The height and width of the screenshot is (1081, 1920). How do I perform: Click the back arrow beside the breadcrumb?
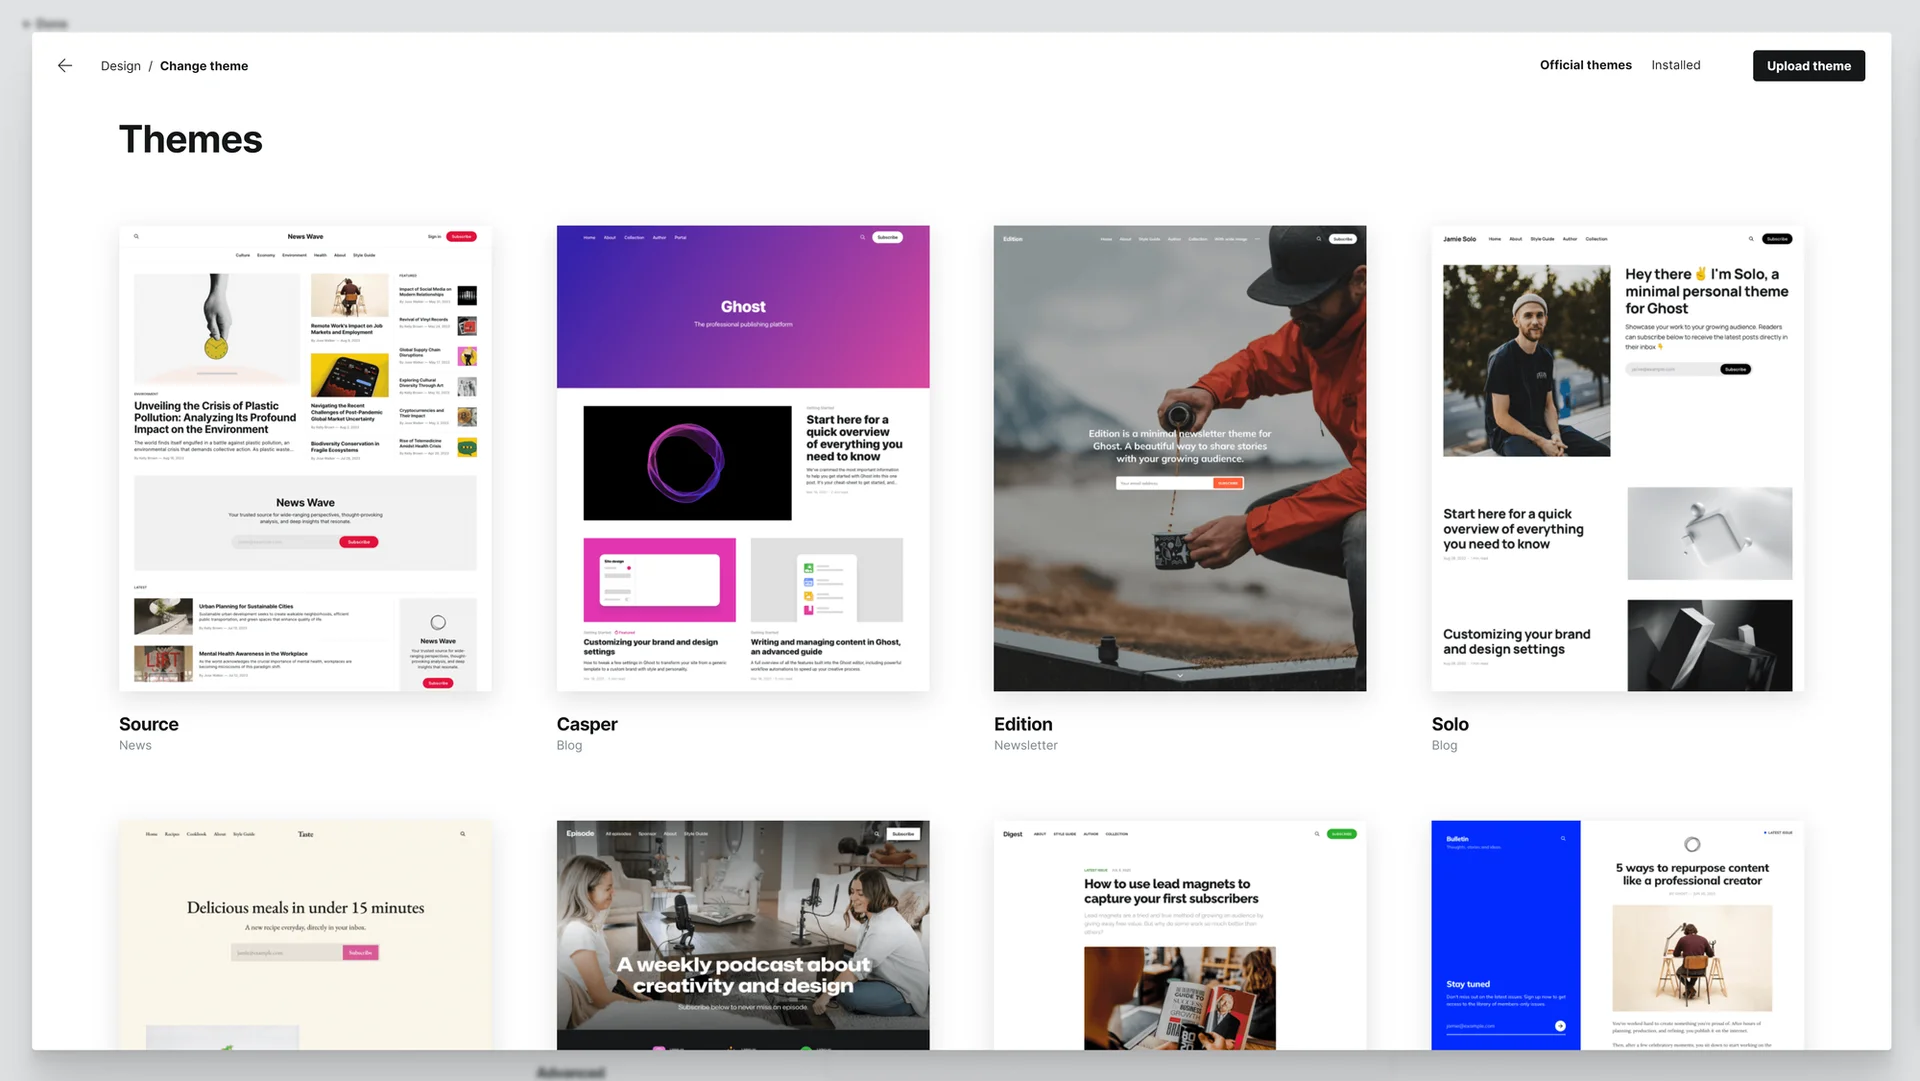[64, 65]
